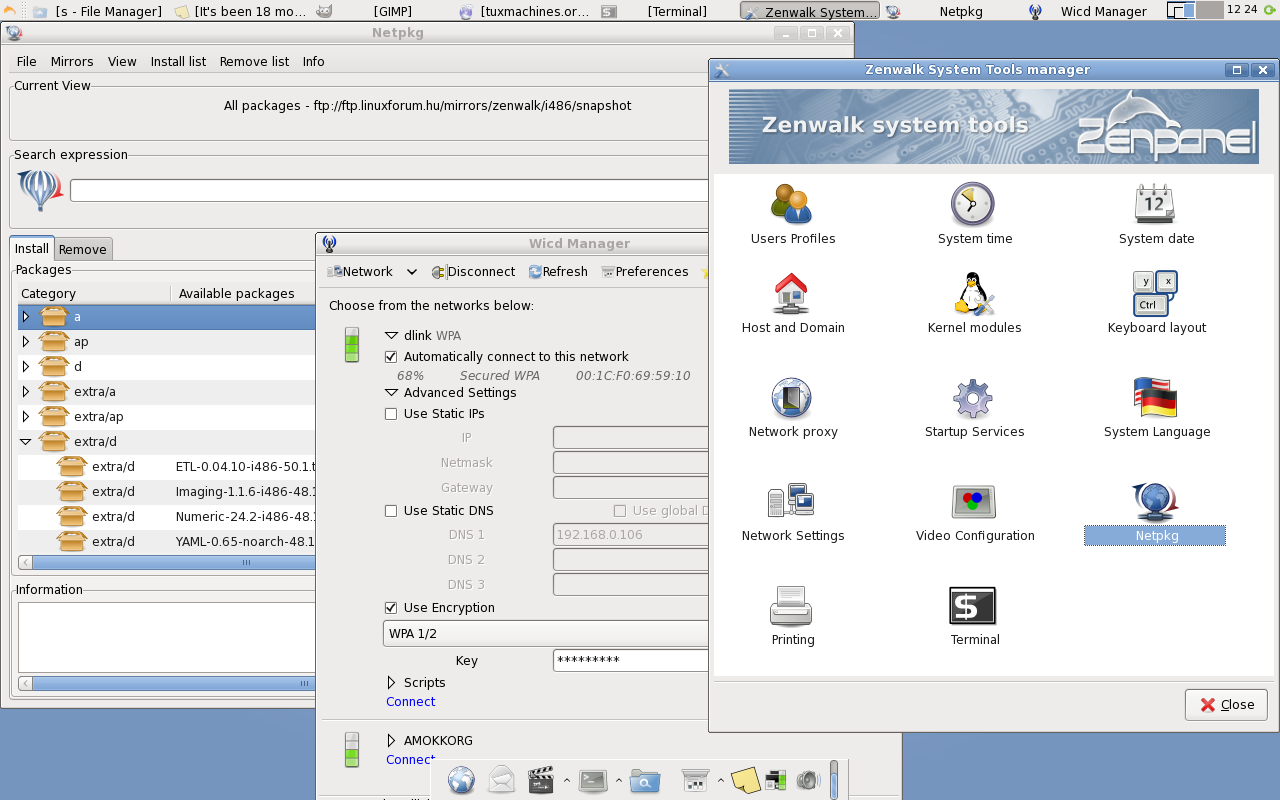Viewport: 1280px width, 800px height.
Task: Open the mail envelope icon in the dock
Action: point(501,780)
